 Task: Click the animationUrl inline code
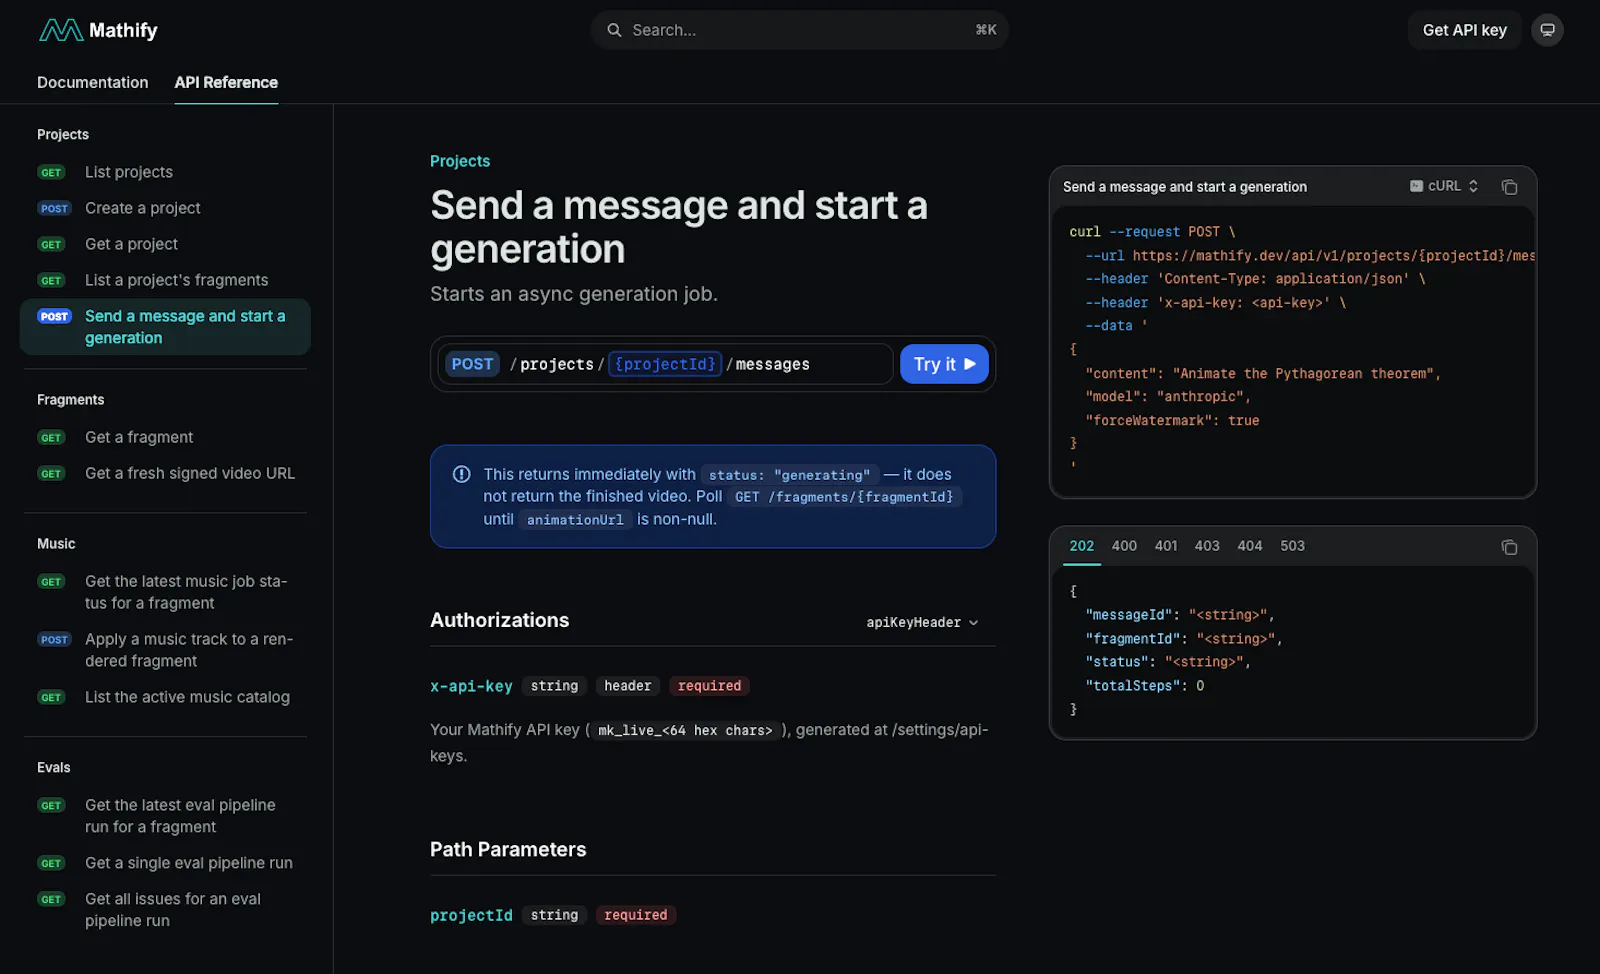575,520
